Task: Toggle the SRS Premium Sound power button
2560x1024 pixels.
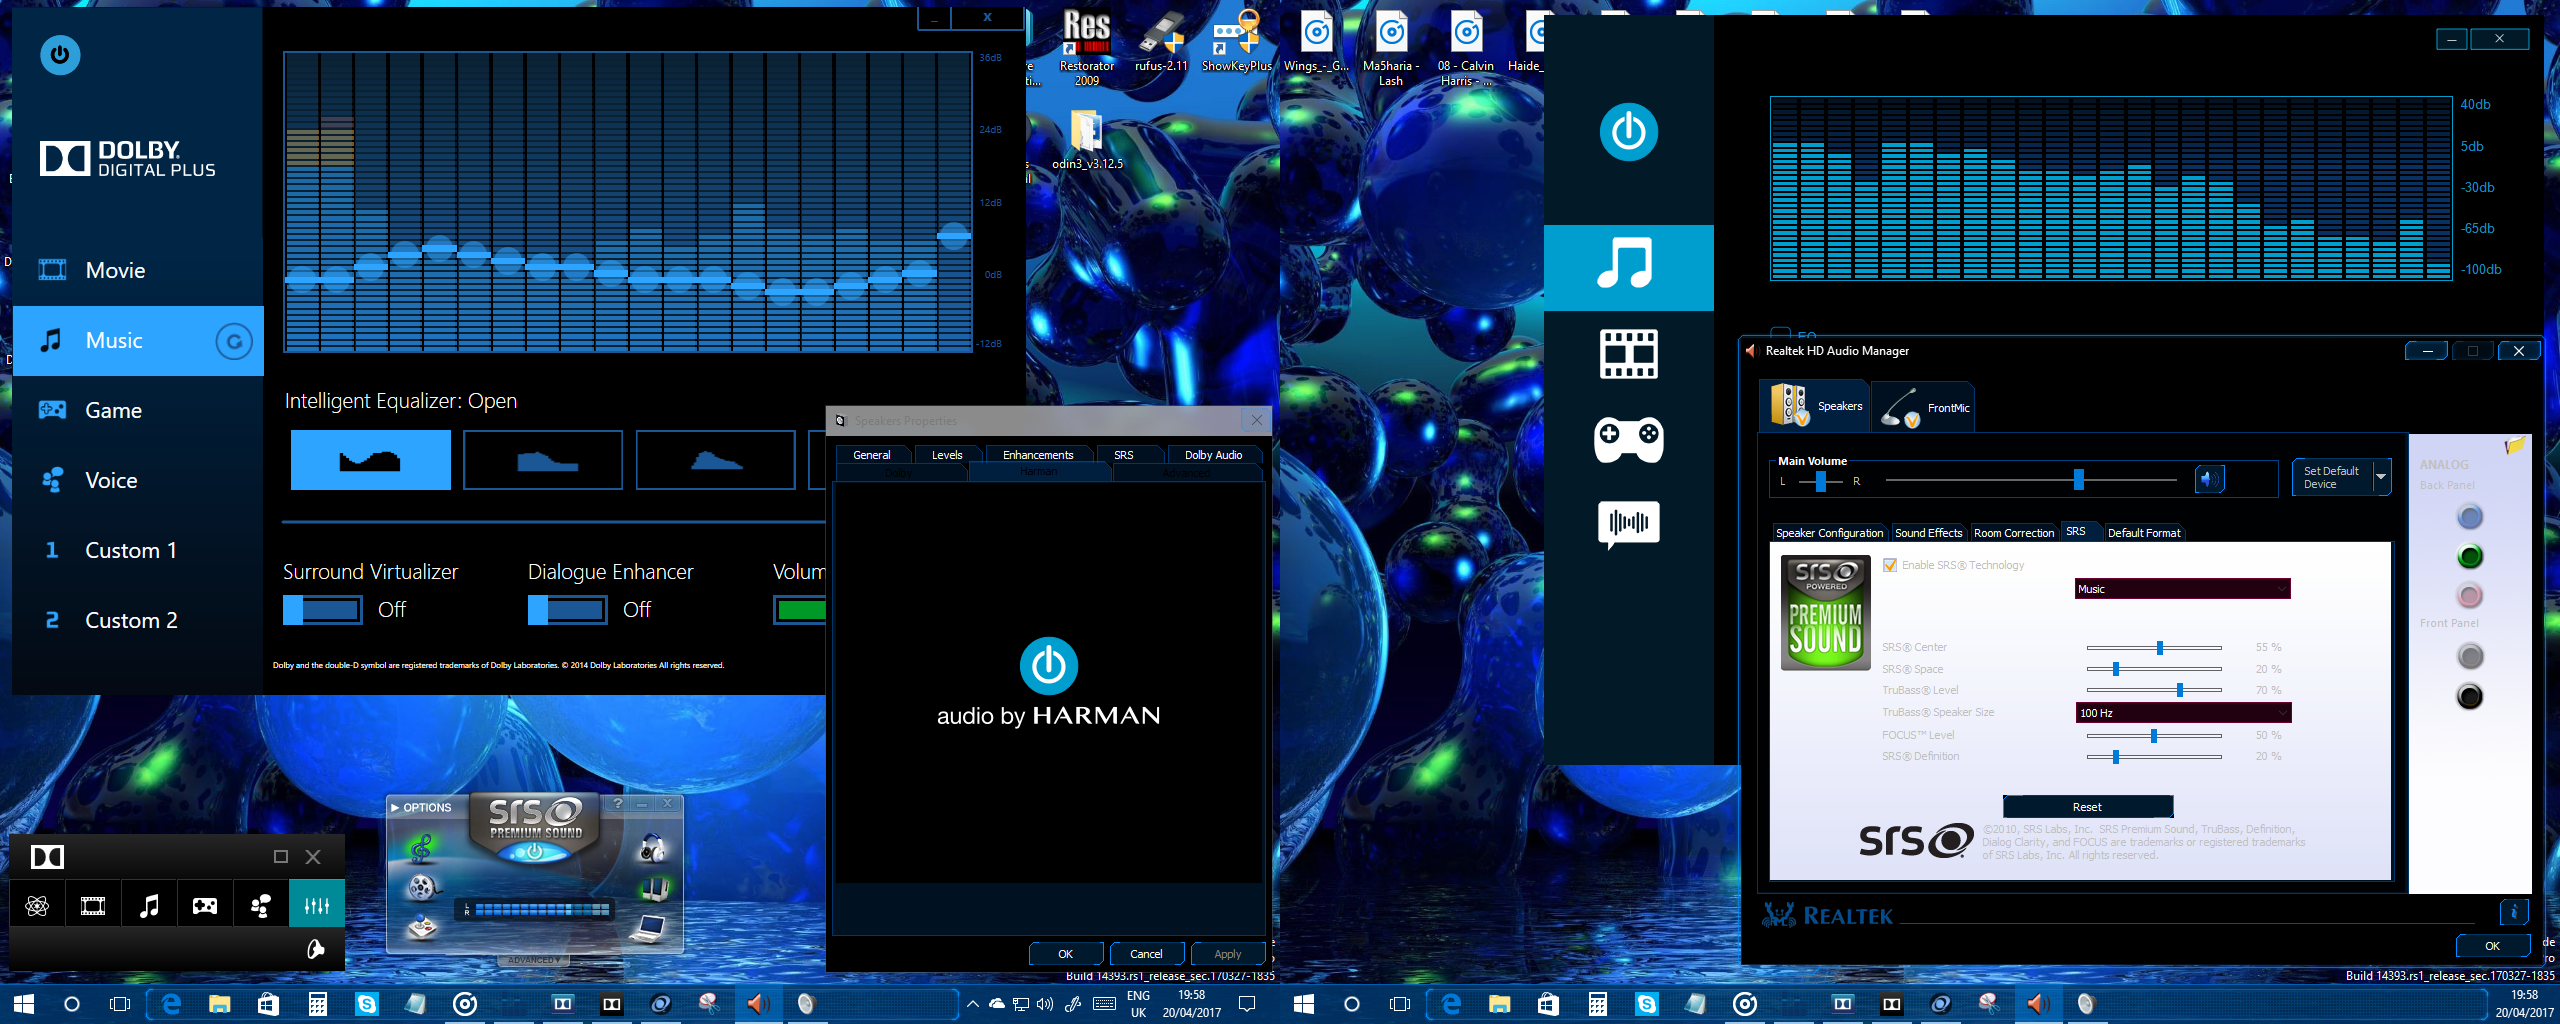Action: click(x=535, y=852)
